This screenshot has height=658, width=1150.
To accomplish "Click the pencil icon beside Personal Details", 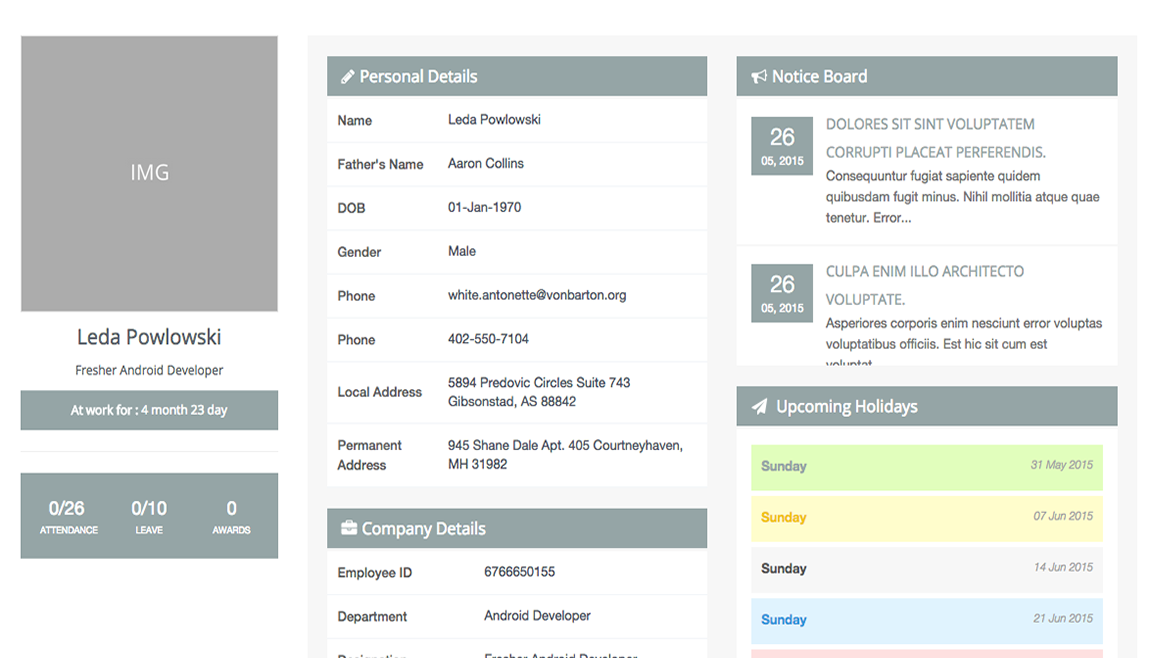I will coord(347,77).
